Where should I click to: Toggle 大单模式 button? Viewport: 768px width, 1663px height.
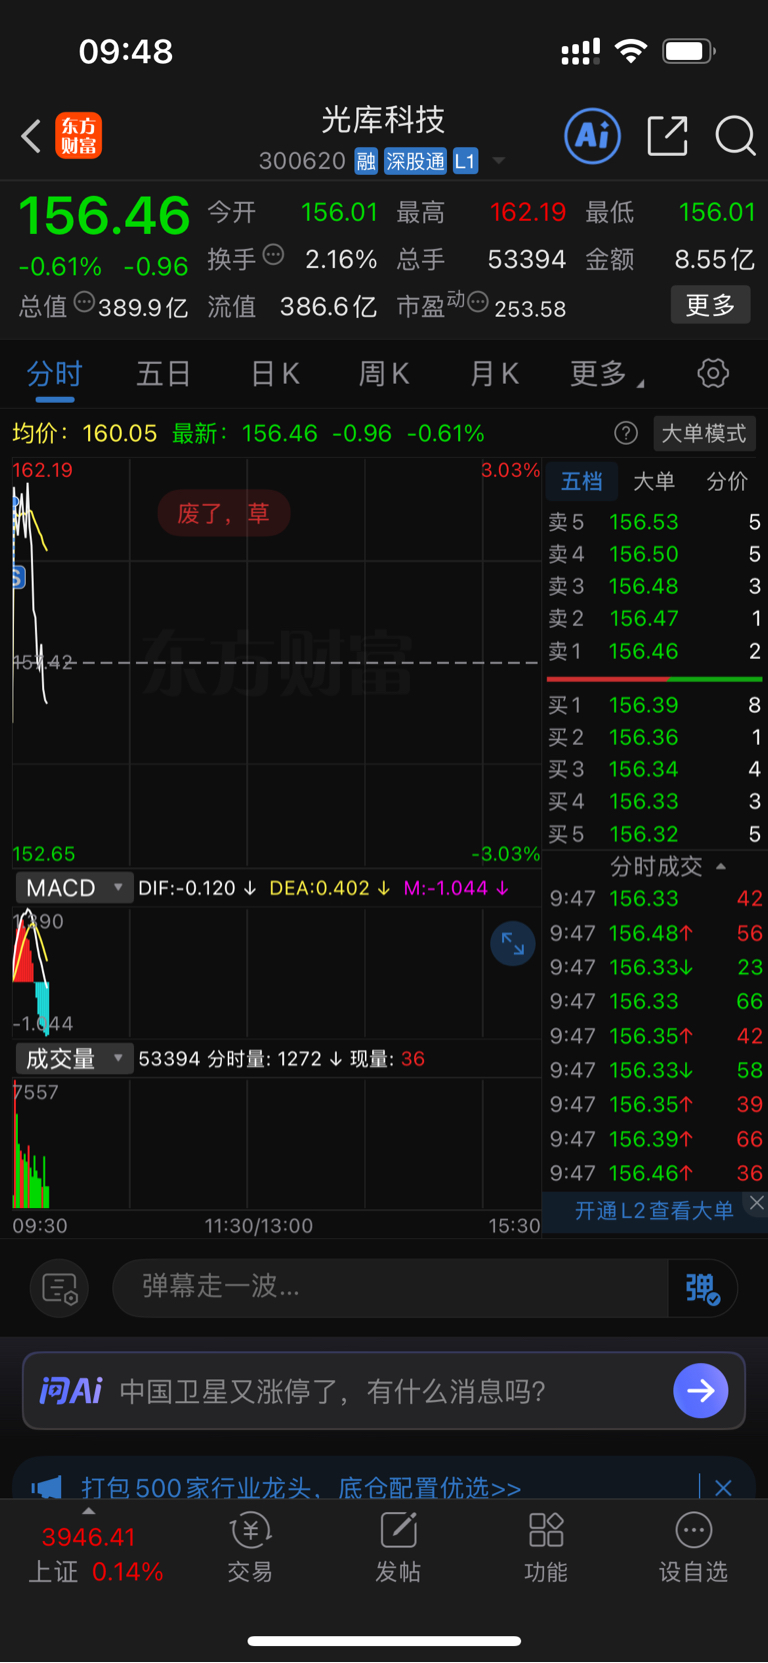click(704, 433)
